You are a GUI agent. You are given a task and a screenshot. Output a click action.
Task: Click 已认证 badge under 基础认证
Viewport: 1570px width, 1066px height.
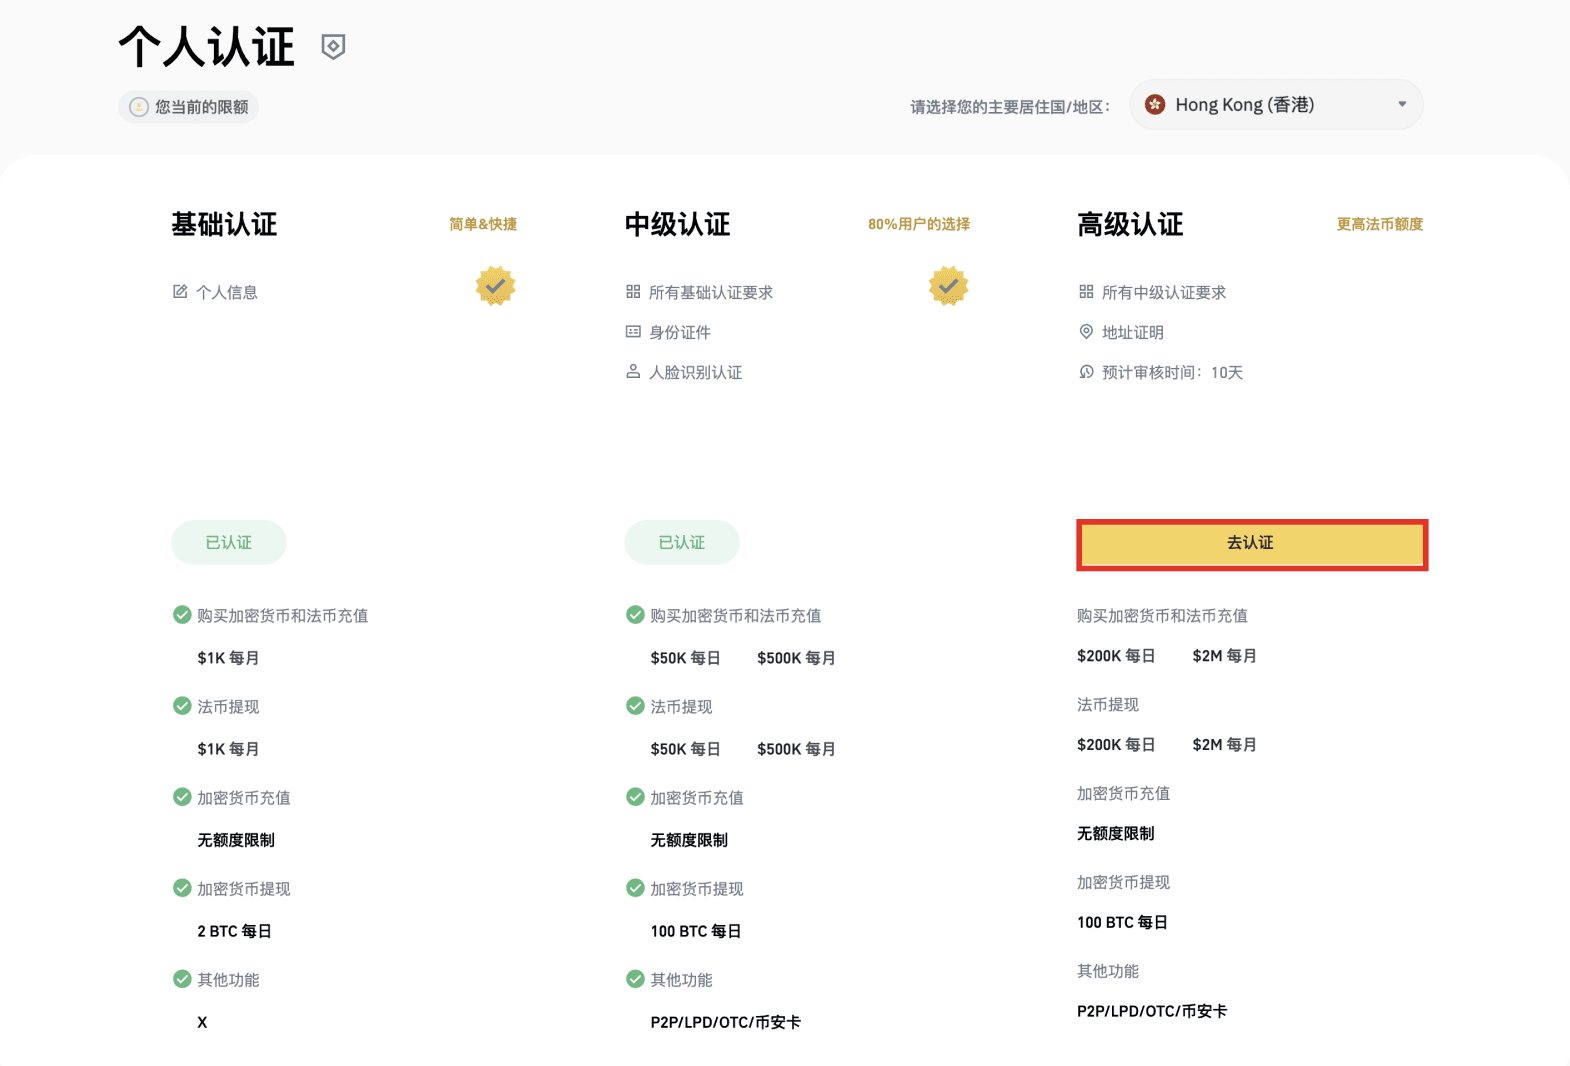coord(229,542)
